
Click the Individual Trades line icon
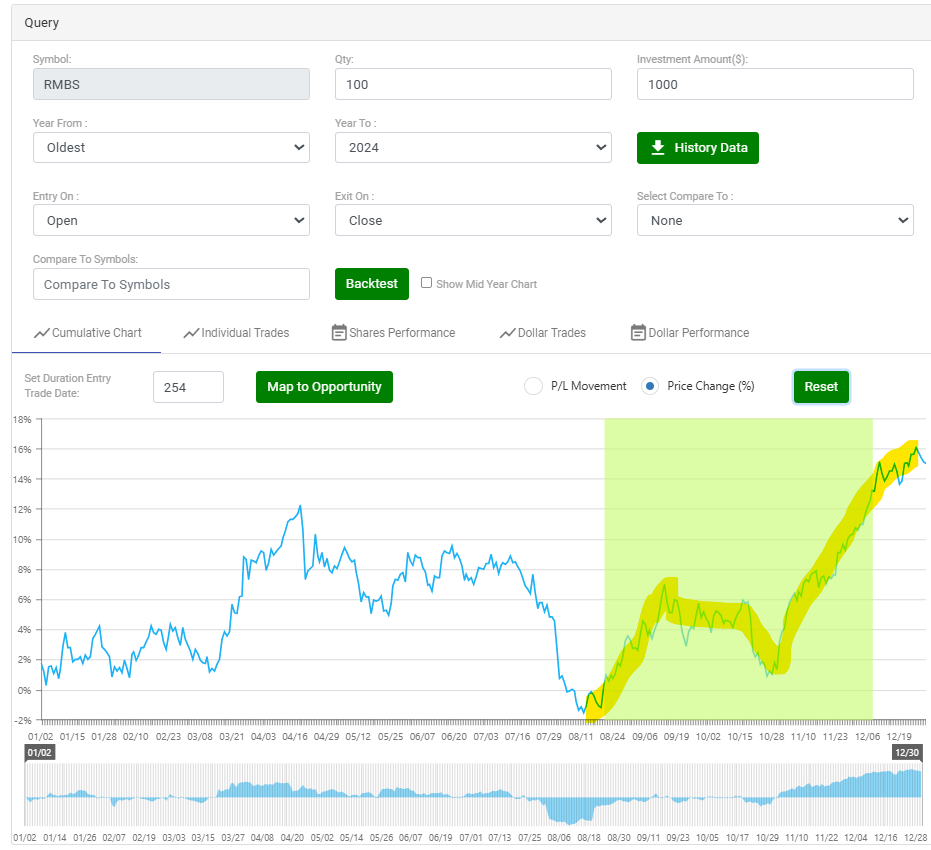coord(191,333)
